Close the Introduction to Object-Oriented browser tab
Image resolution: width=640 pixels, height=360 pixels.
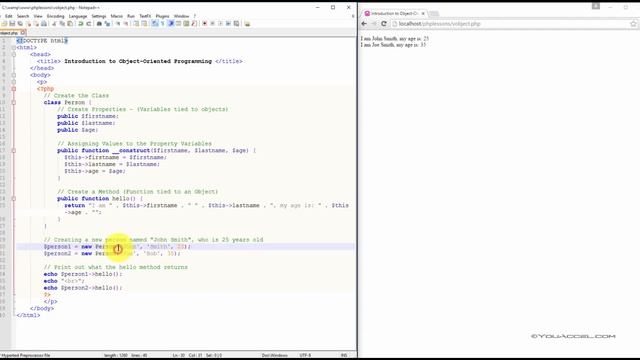(423, 13)
